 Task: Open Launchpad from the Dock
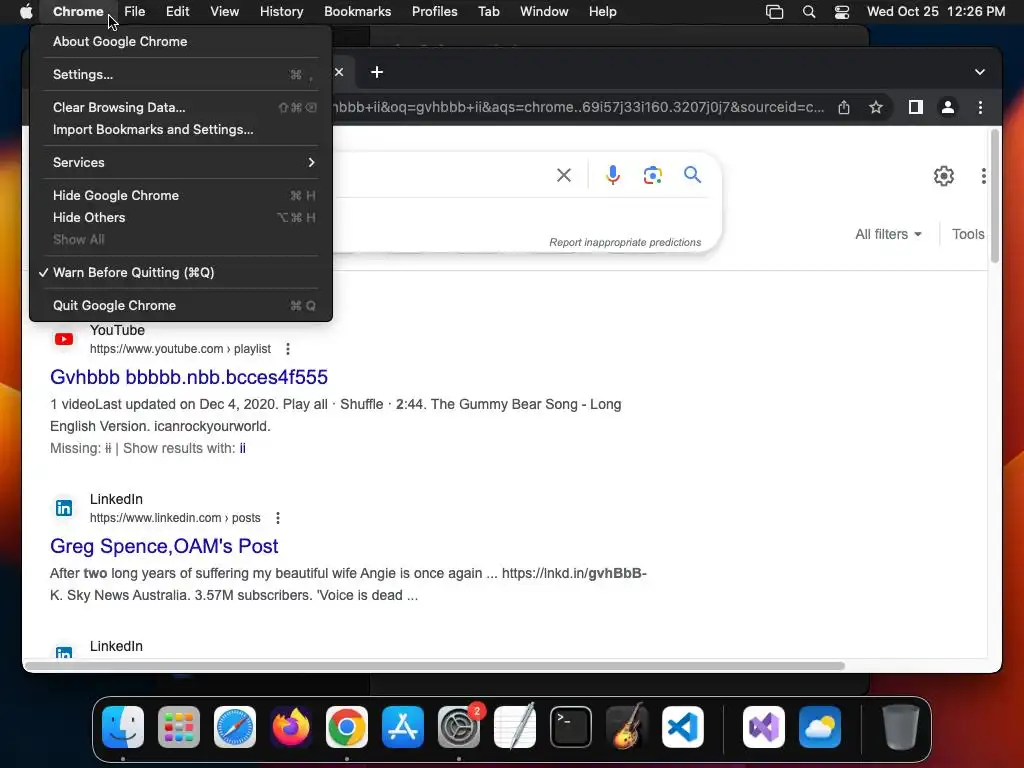(179, 727)
